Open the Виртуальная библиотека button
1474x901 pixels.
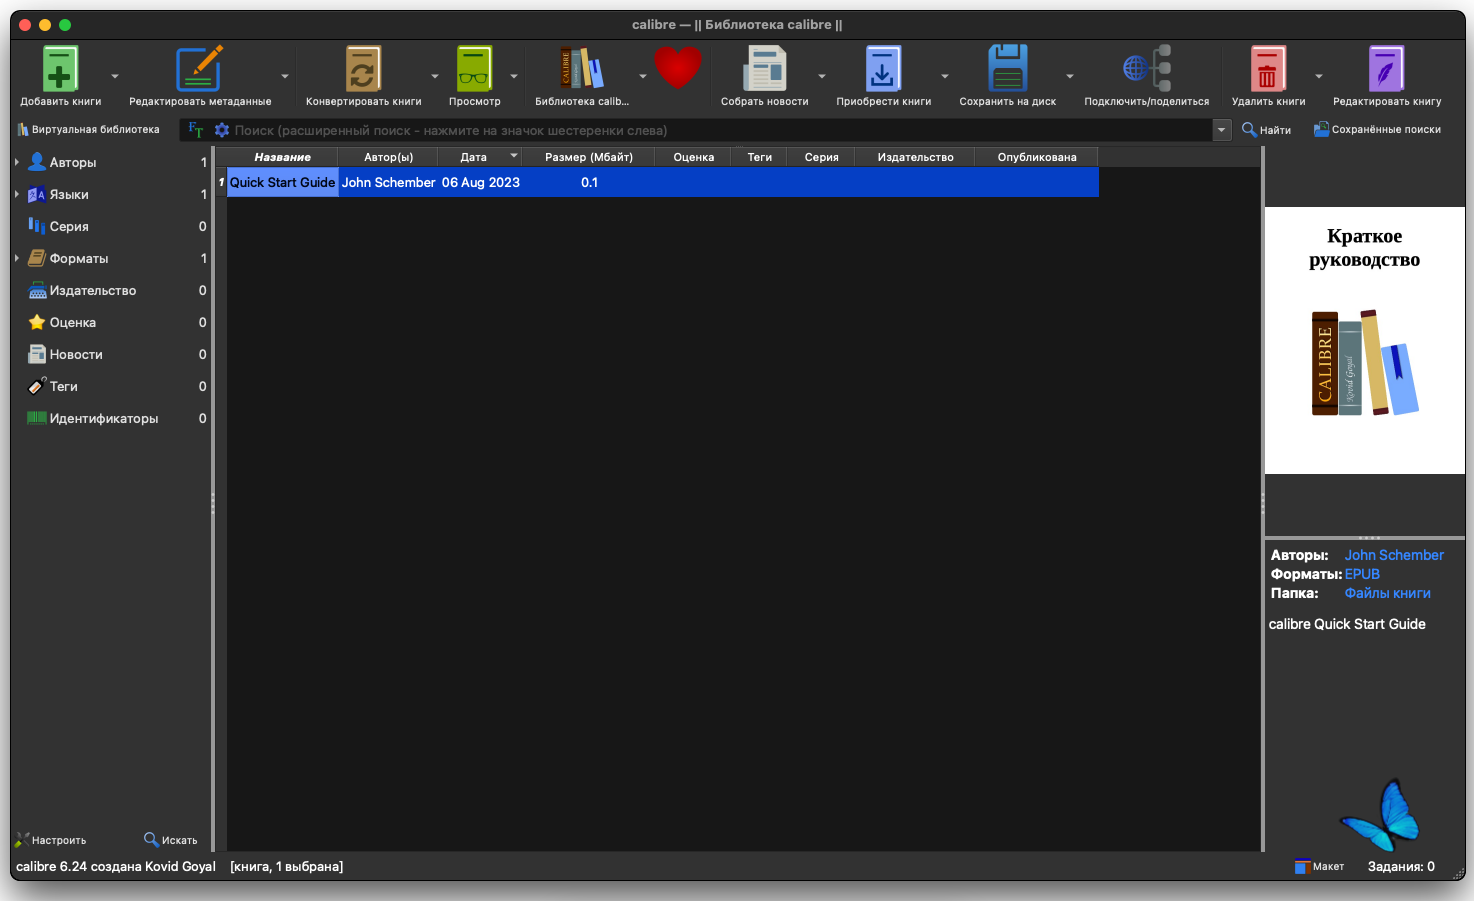click(x=88, y=130)
